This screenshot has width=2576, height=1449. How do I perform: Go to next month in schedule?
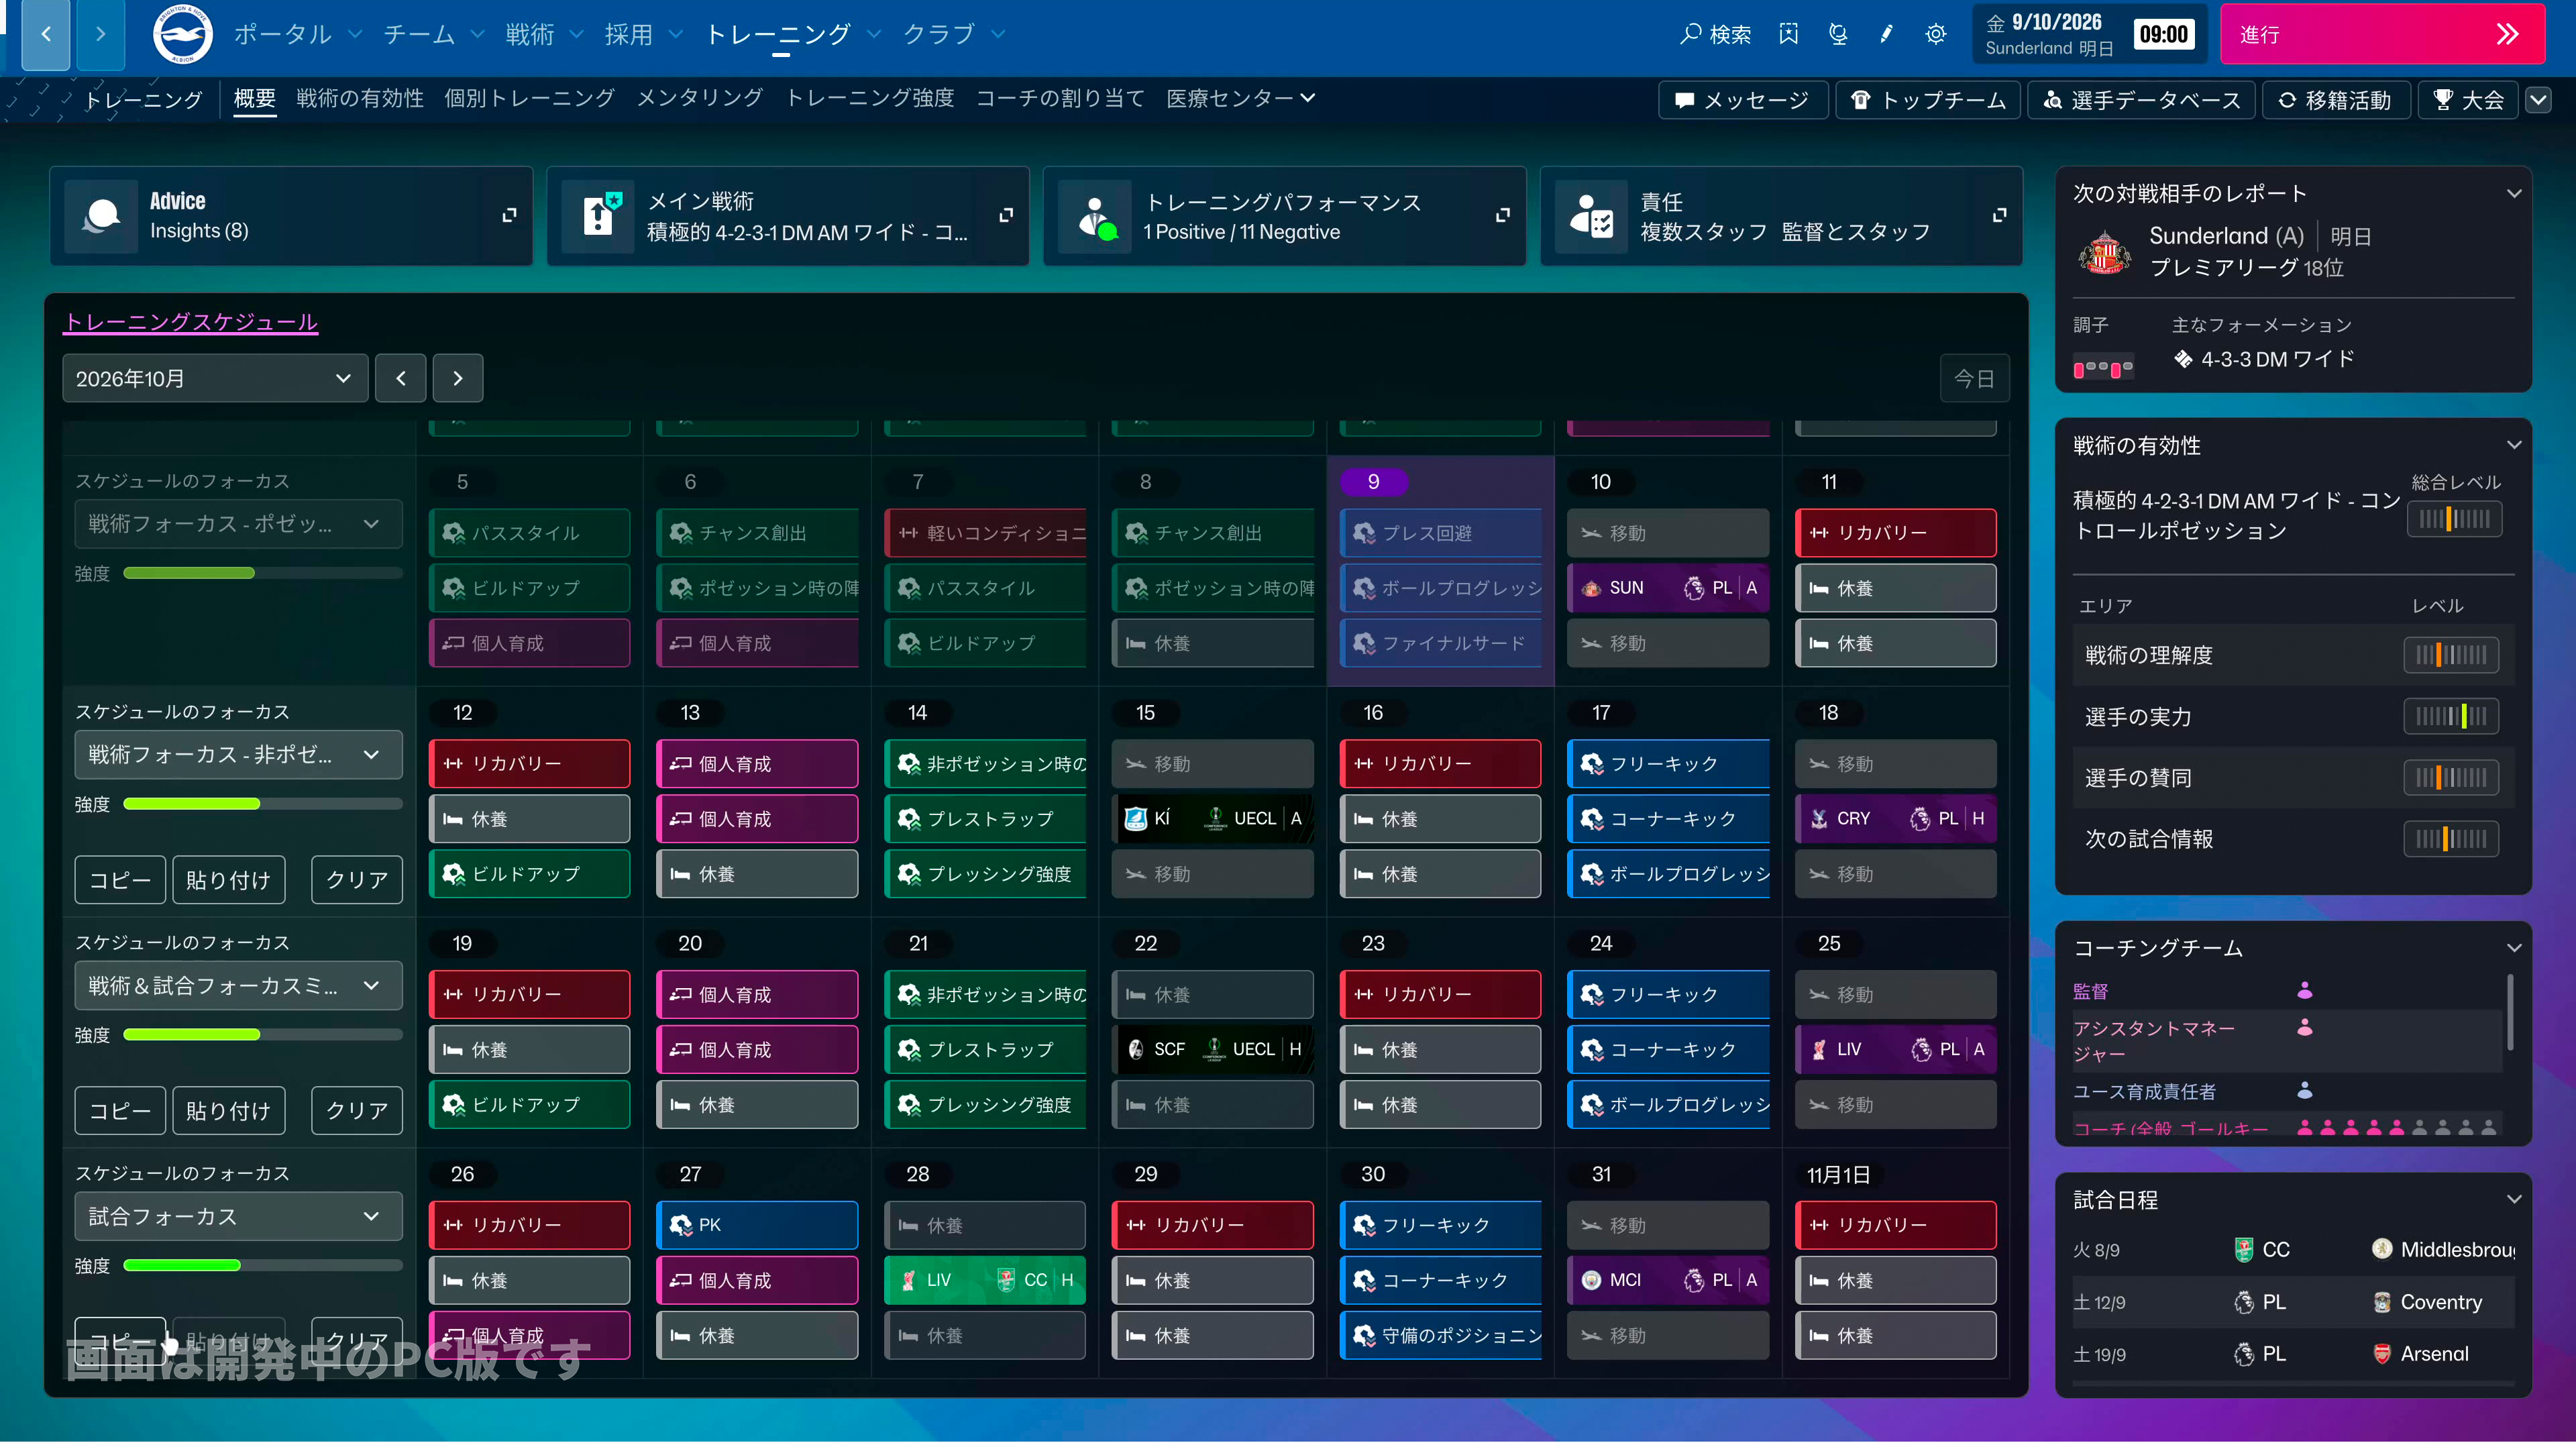click(458, 378)
